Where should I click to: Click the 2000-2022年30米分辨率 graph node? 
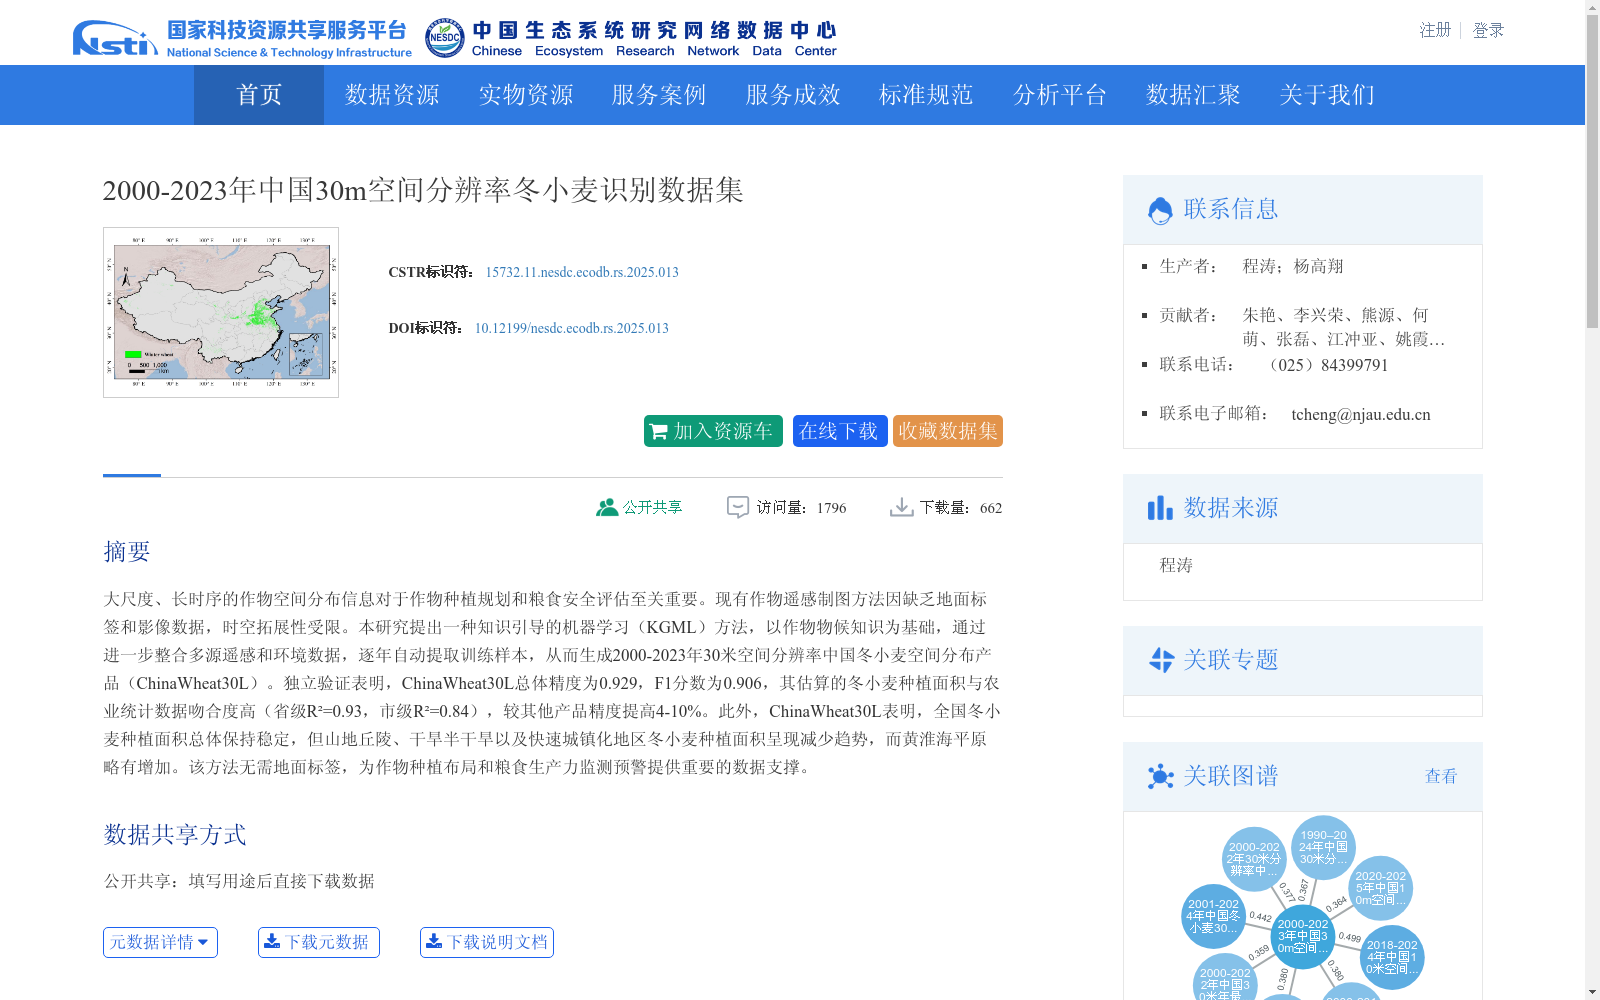tap(1254, 859)
